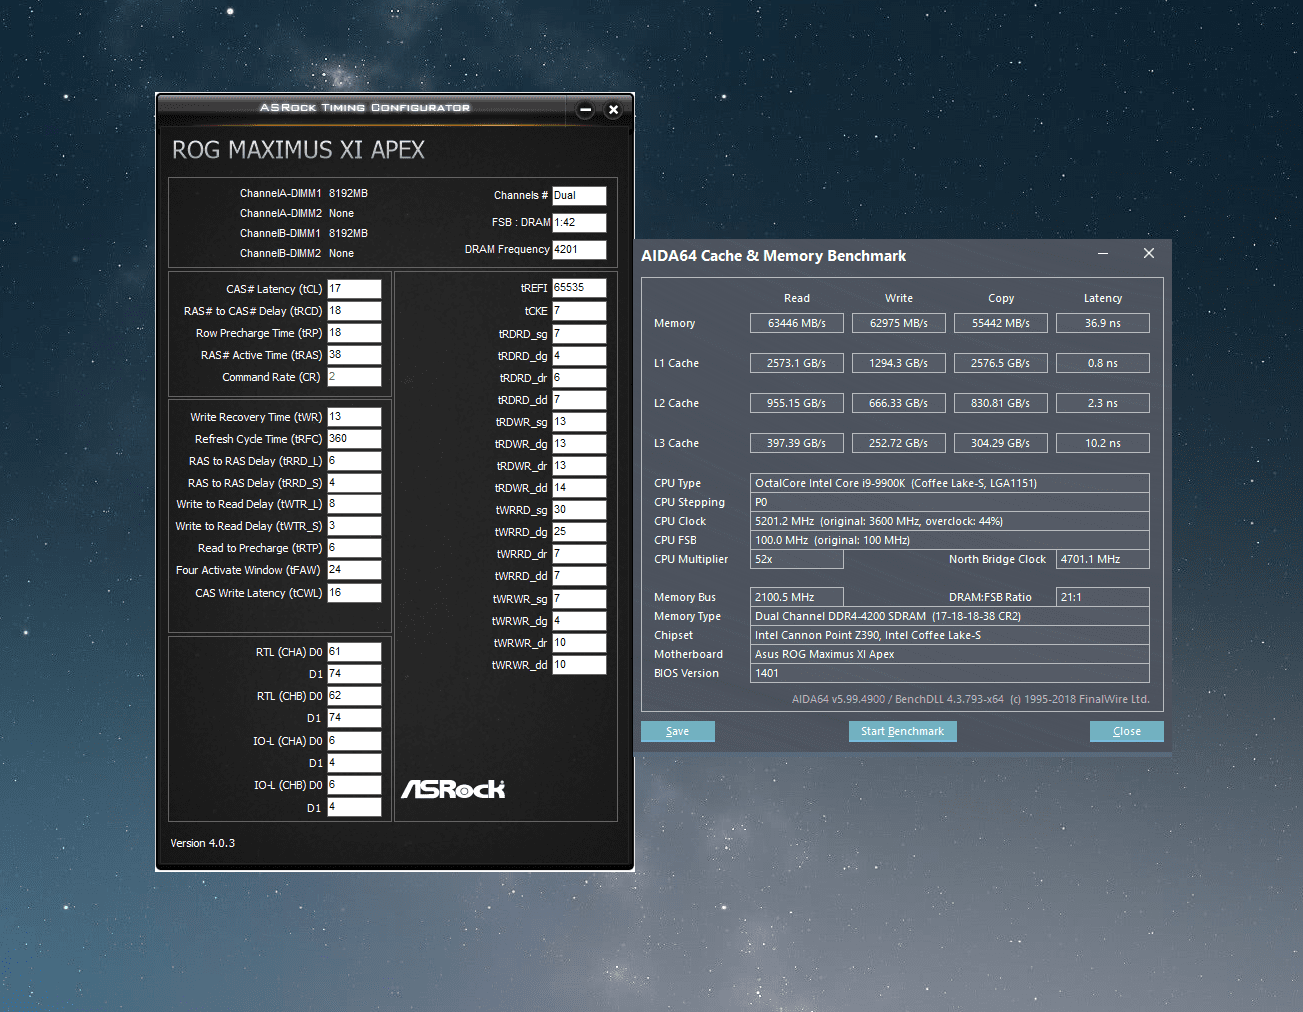Select the RAS# Active Time (tRAS) field
Screen dimensions: 1303x1012
[x=354, y=355]
